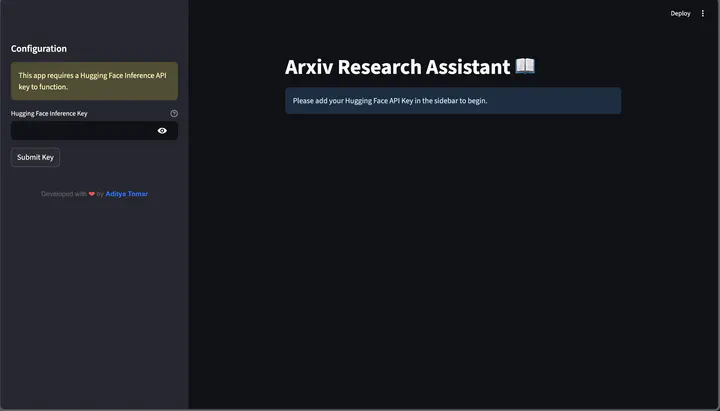Click the red heart icon in footer
This screenshot has width=720, height=411.
tap(92, 194)
